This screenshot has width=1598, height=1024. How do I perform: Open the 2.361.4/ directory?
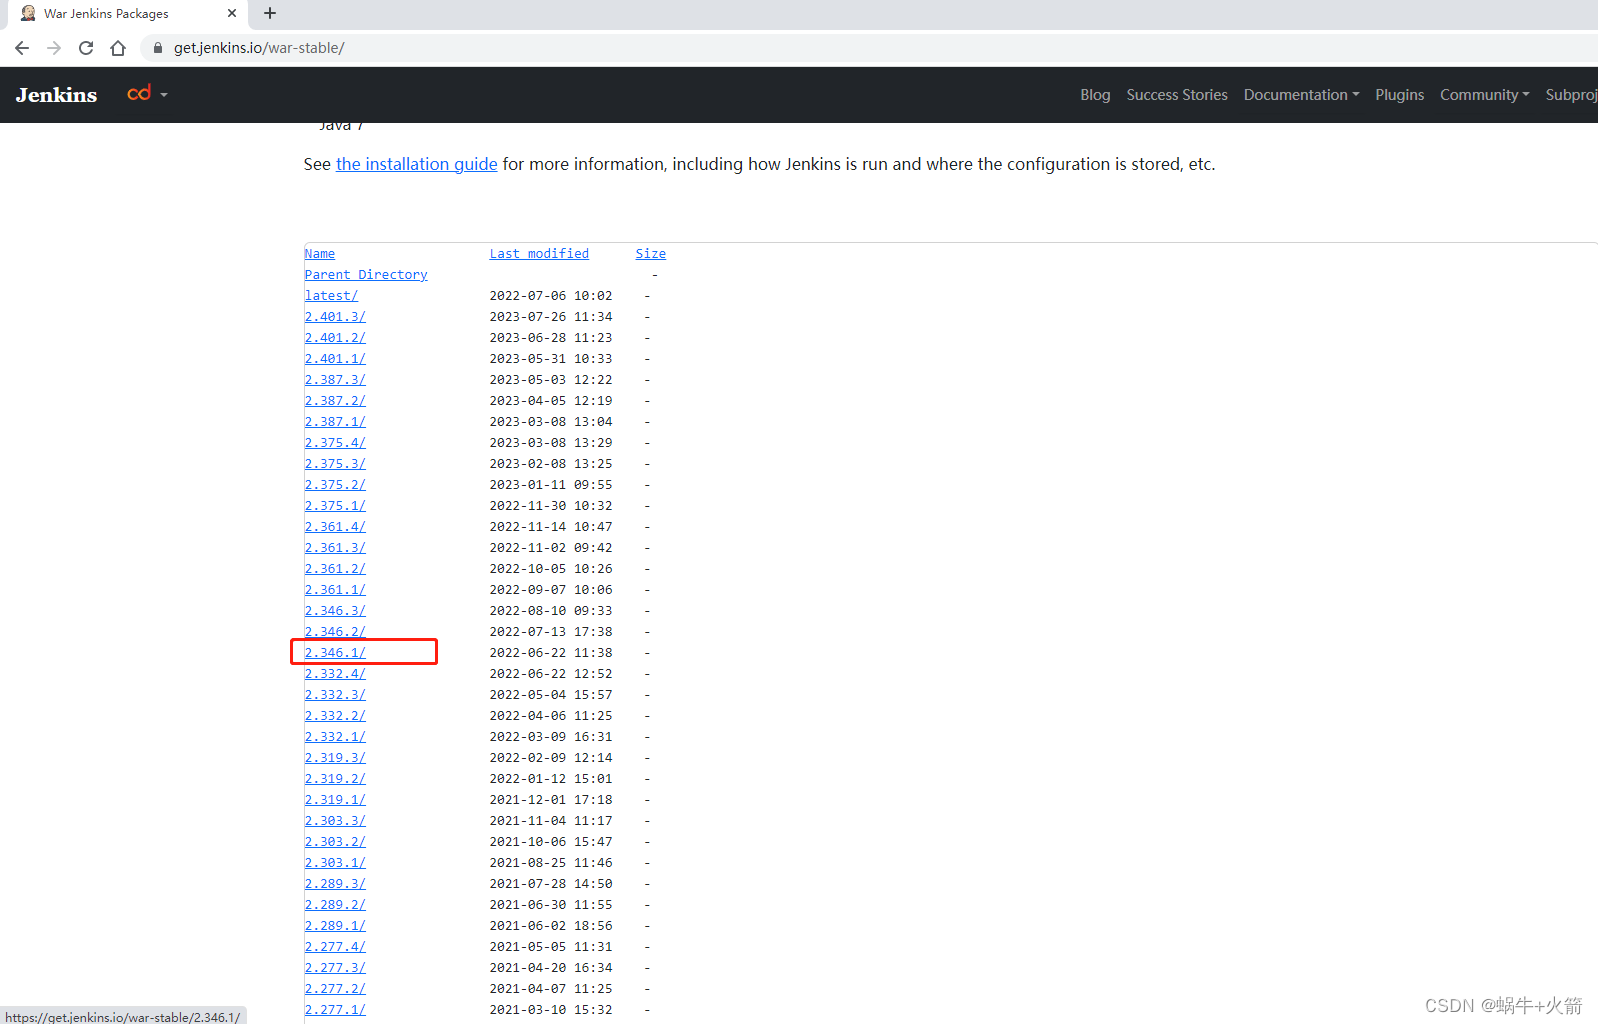click(x=335, y=527)
